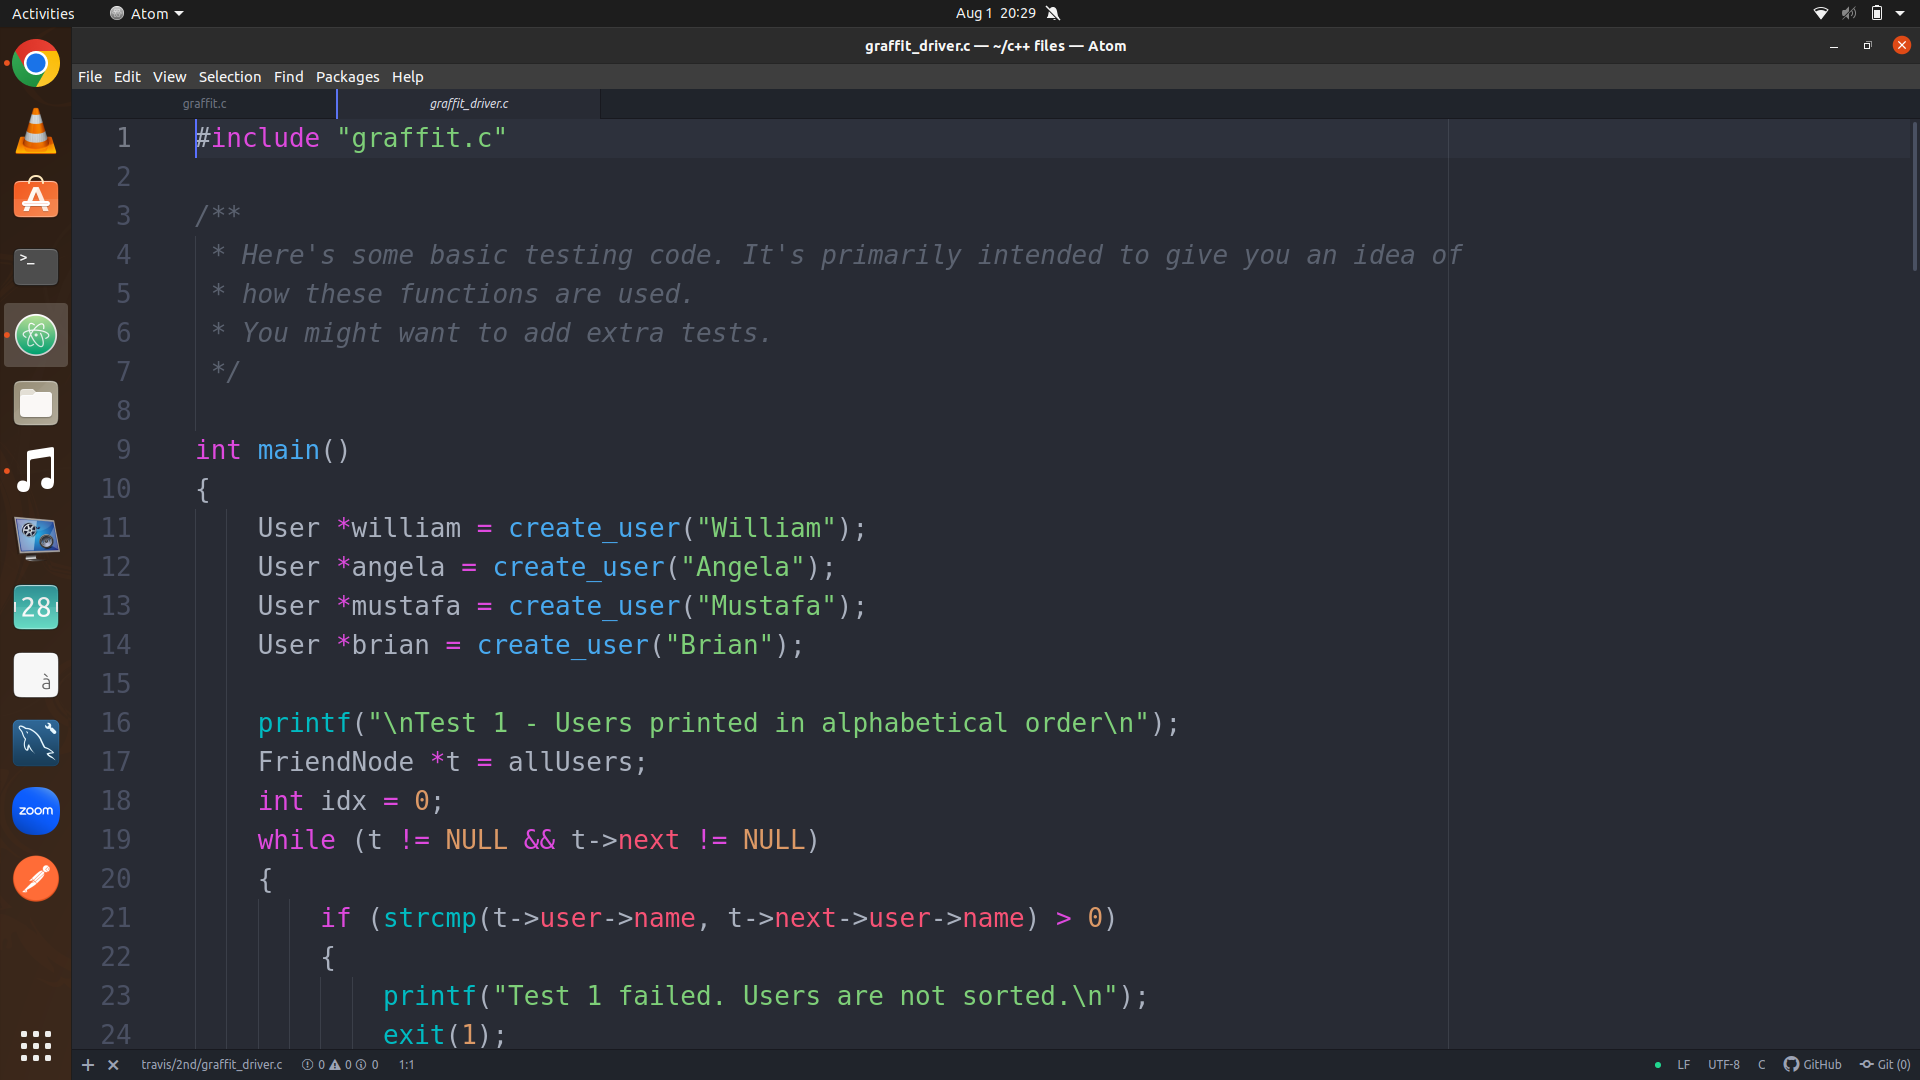The width and height of the screenshot is (1920, 1080).
Task: Change the C grammar selector
Action: (x=1761, y=1065)
